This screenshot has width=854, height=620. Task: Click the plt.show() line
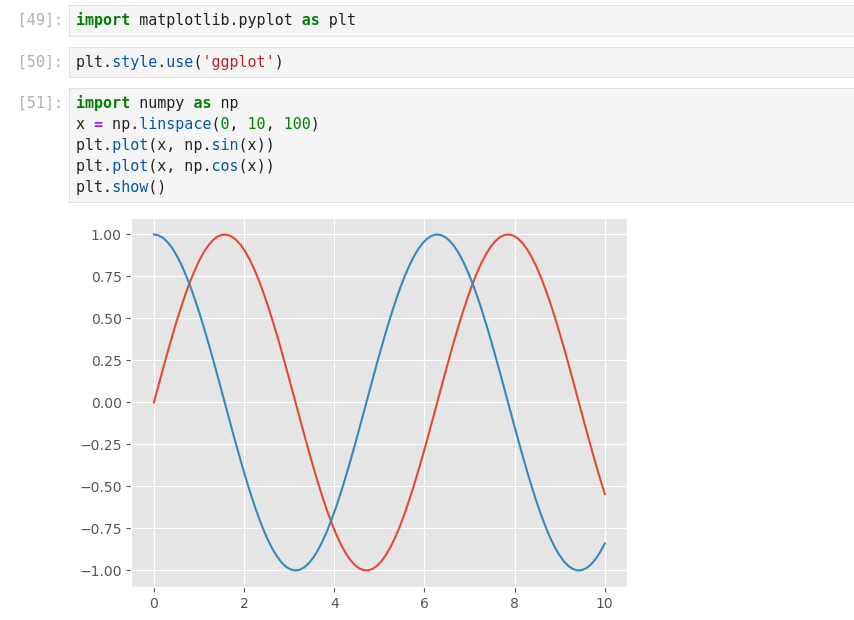click(x=121, y=187)
